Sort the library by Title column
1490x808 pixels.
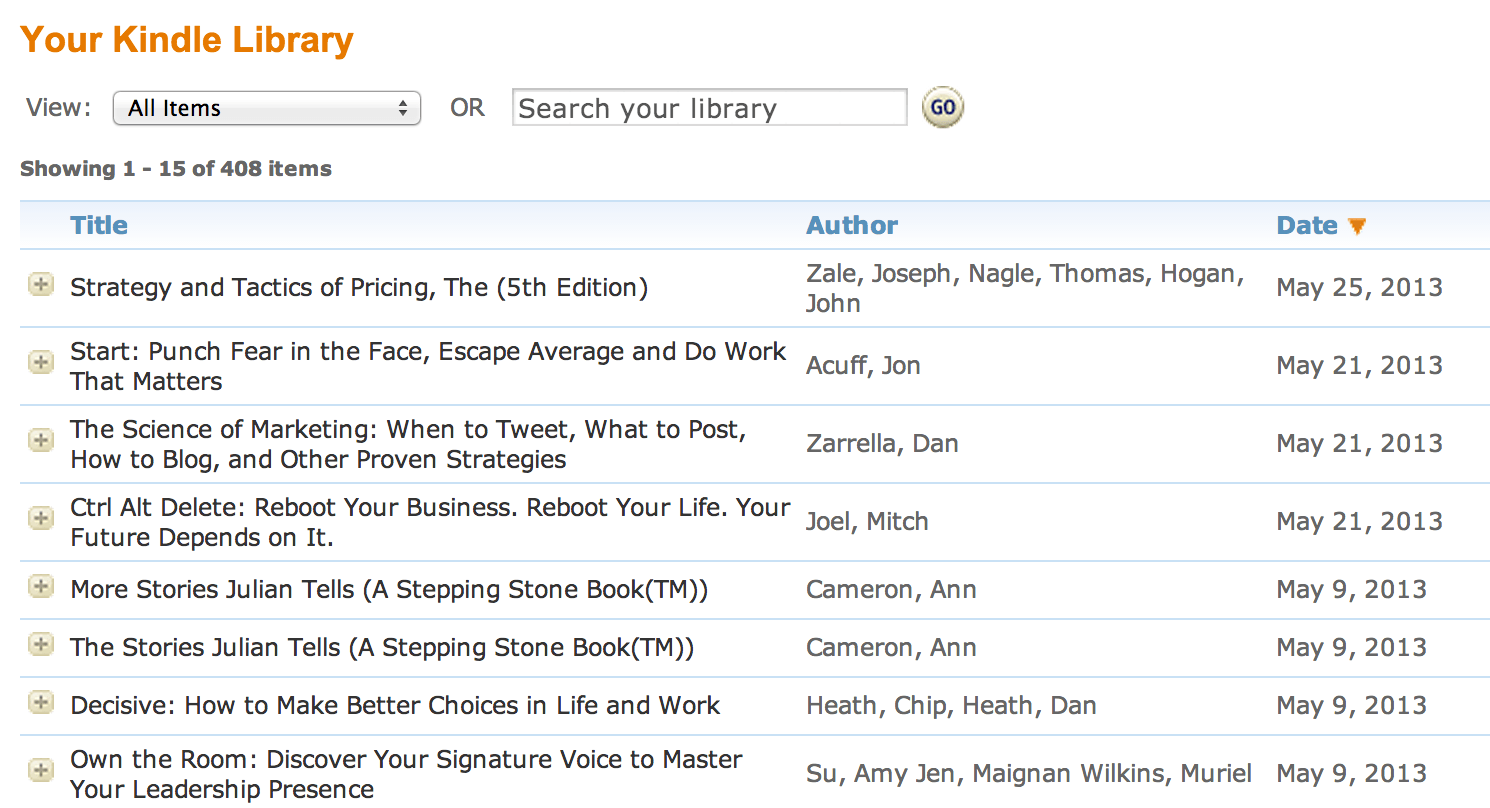click(99, 225)
